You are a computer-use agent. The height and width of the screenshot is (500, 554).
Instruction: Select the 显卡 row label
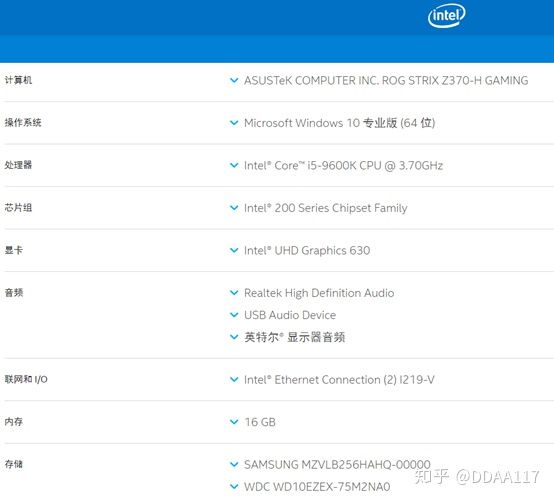coord(14,250)
